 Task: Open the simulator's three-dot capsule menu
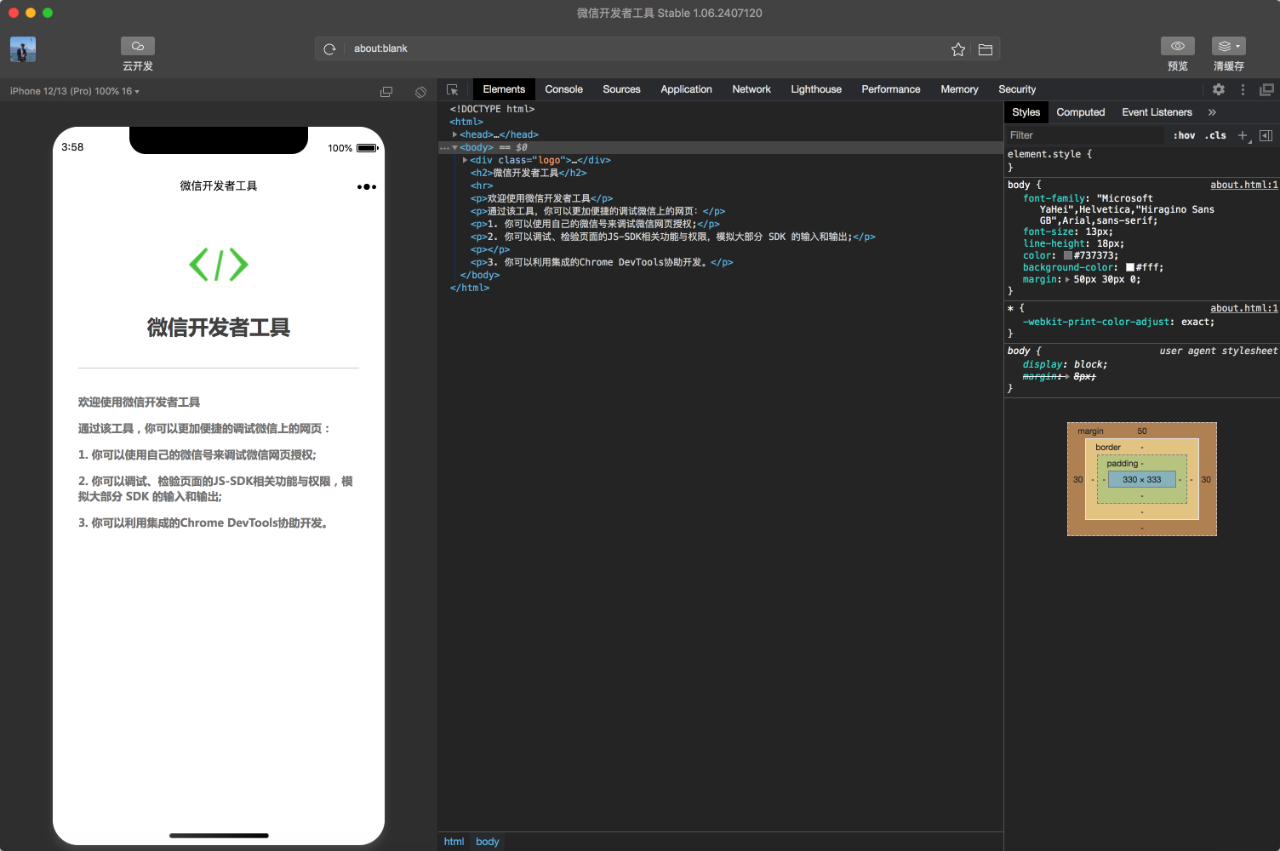367,186
